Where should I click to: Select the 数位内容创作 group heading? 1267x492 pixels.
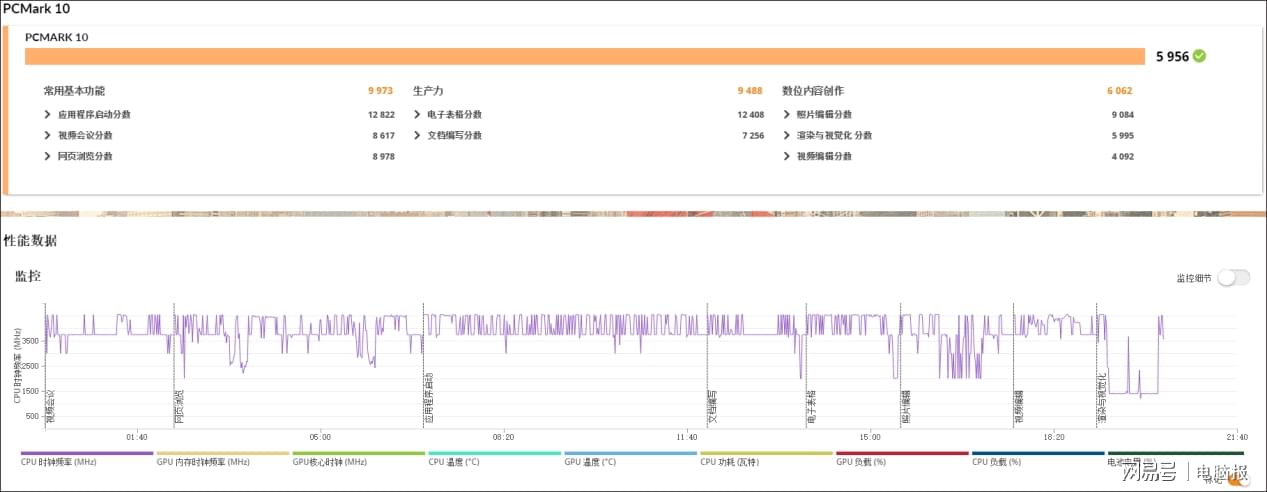pyautogui.click(x=813, y=91)
